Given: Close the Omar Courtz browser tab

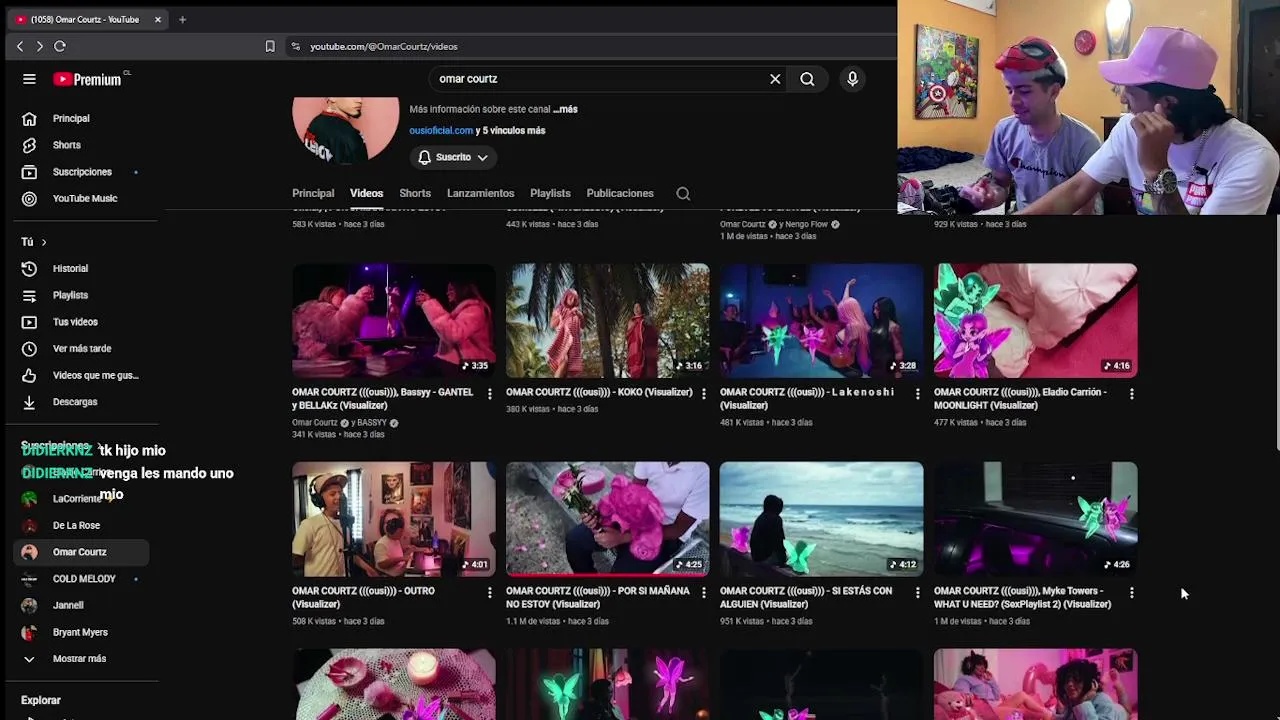Looking at the screenshot, I should click(157, 19).
